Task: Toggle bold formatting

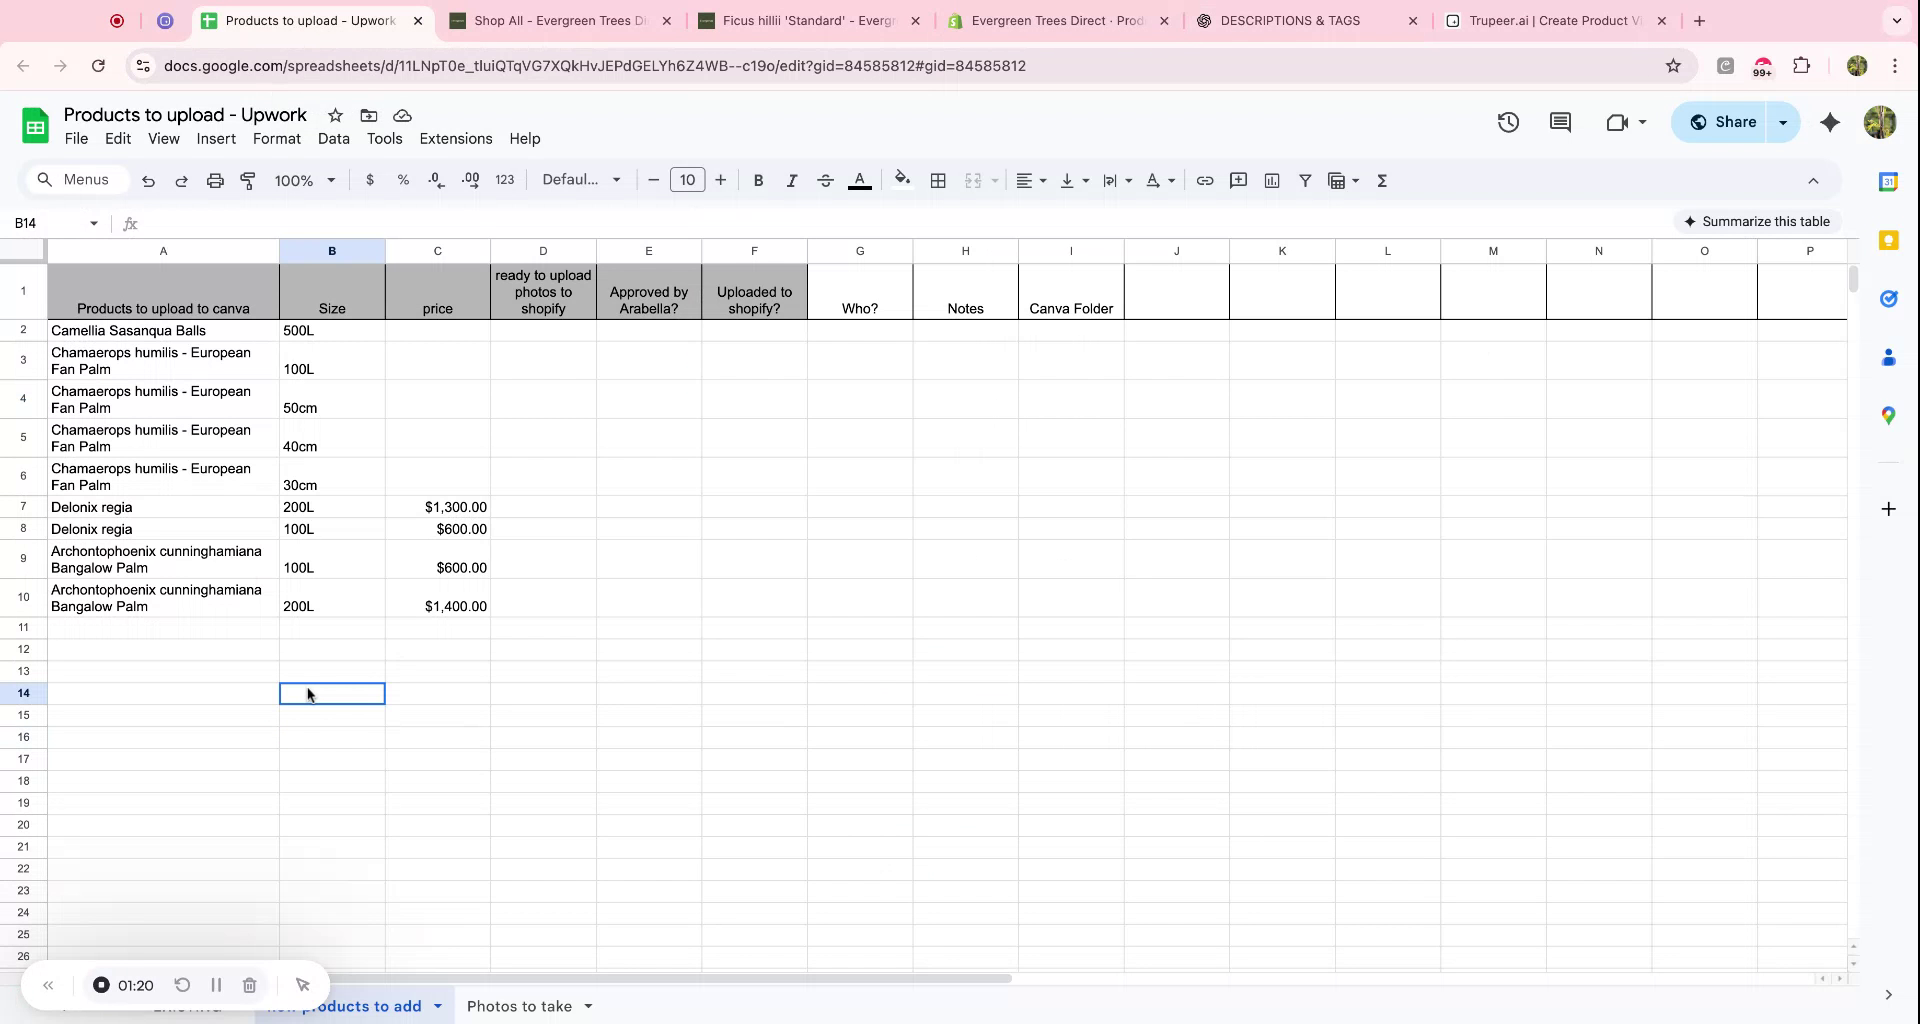Action: [758, 181]
